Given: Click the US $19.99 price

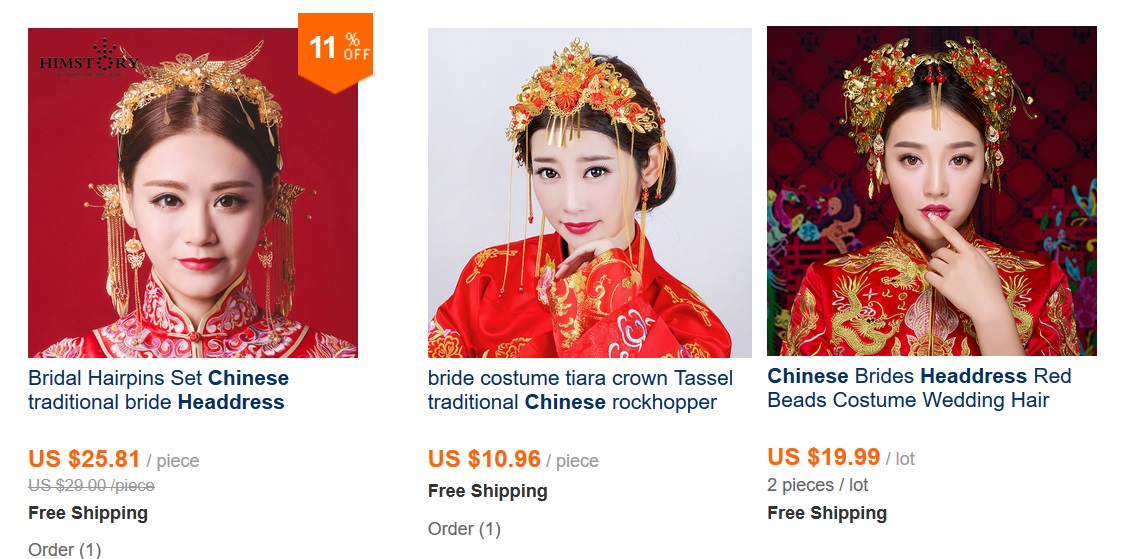Looking at the screenshot, I should (x=824, y=456).
